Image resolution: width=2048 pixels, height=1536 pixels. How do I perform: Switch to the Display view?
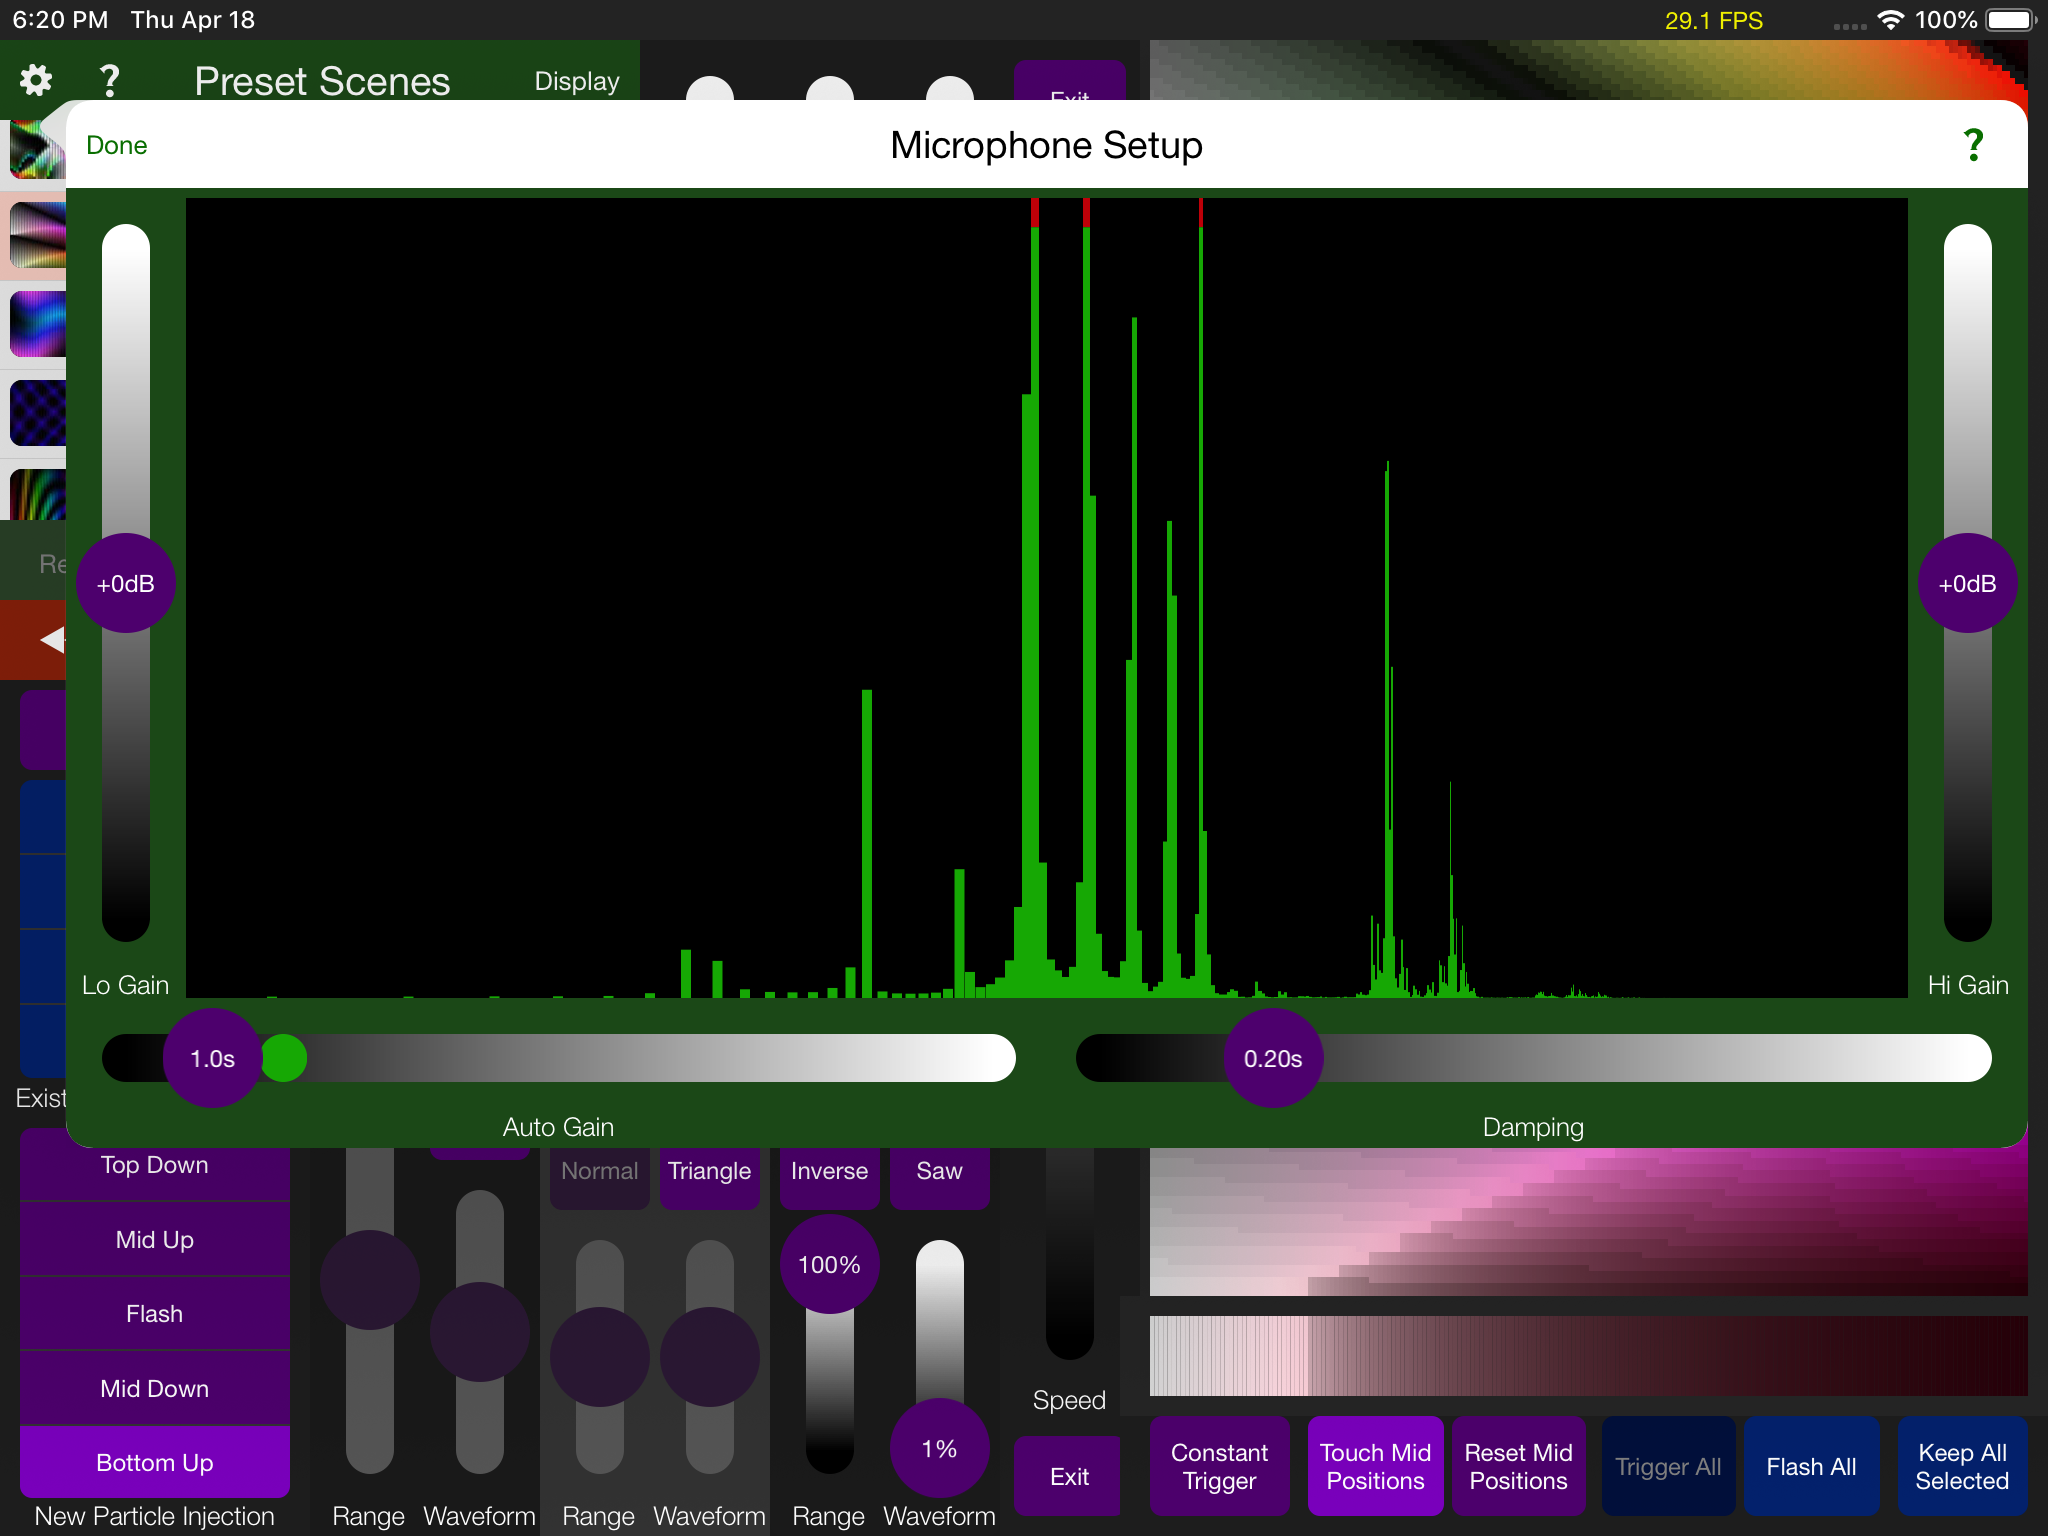[576, 80]
